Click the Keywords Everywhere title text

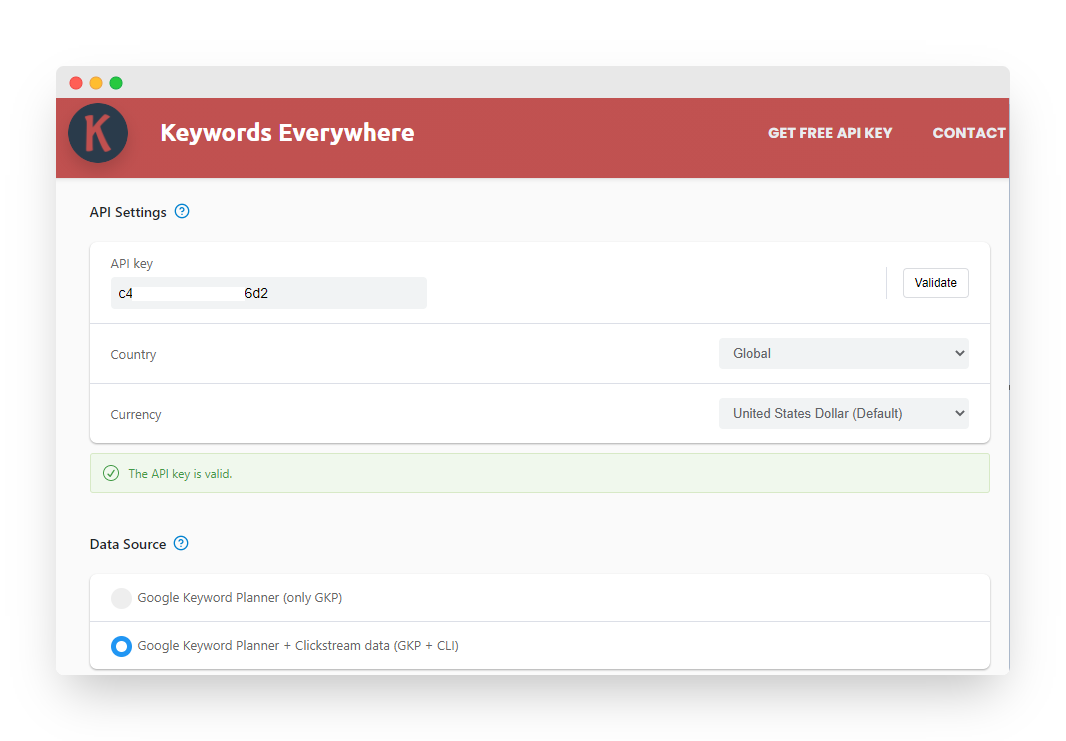coord(287,133)
